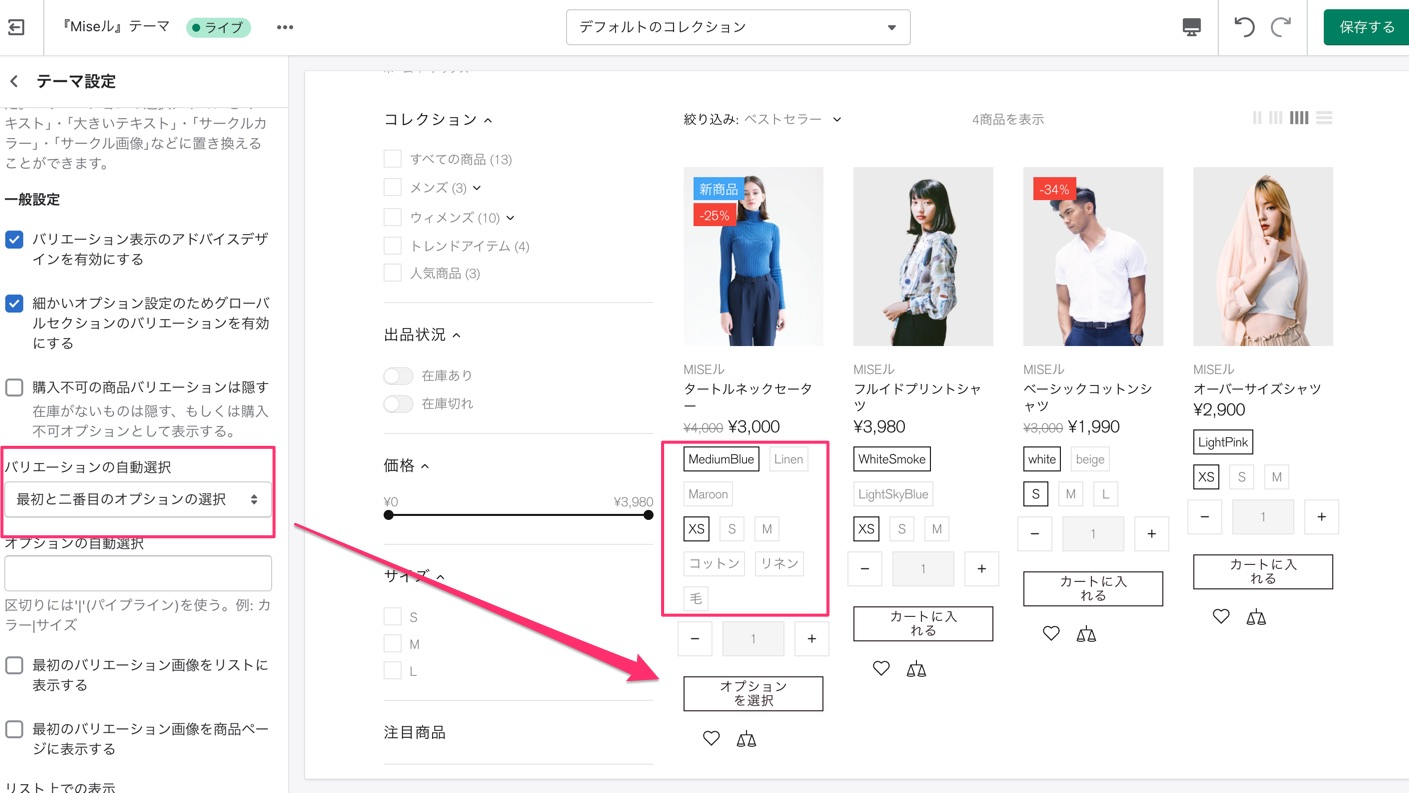Select LightPink color variant
The width and height of the screenshot is (1409, 793).
[1223, 442]
